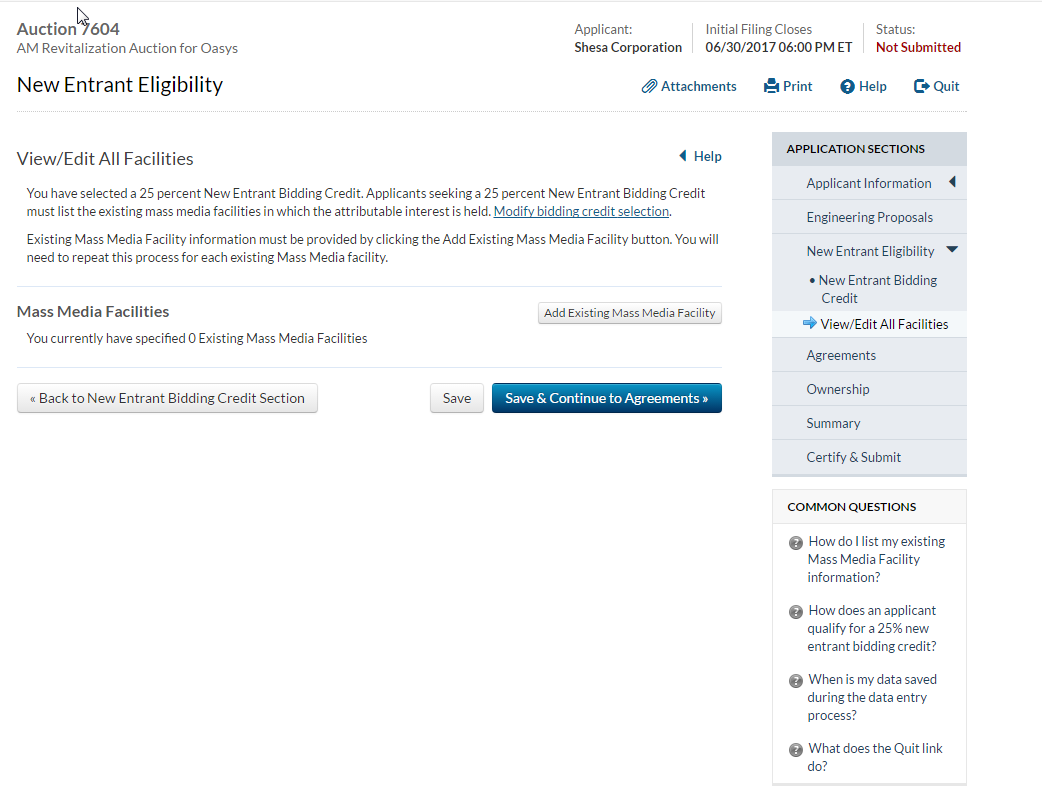The width and height of the screenshot is (1042, 794).
Task: Click Add Existing Mass Media Facility button
Action: (629, 313)
